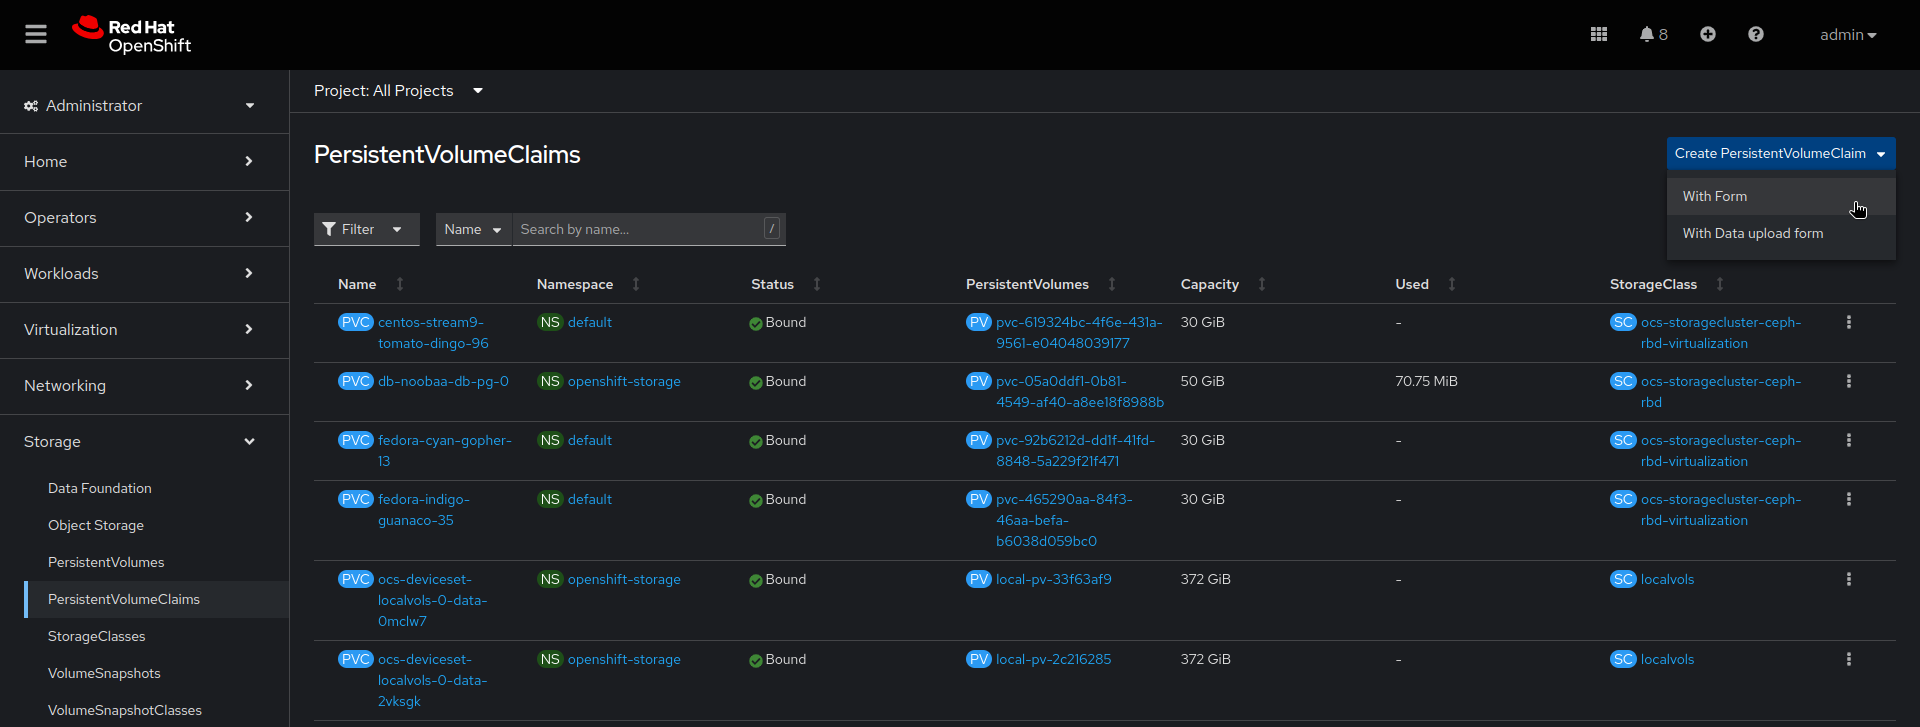
Task: Open kebab menu for db-noobaa-db-pg-0 row
Action: [1848, 382]
